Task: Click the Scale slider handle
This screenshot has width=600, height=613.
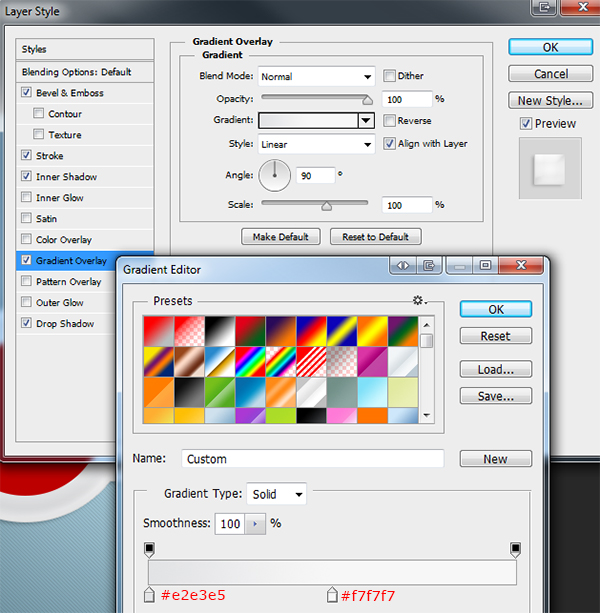Action: point(327,206)
